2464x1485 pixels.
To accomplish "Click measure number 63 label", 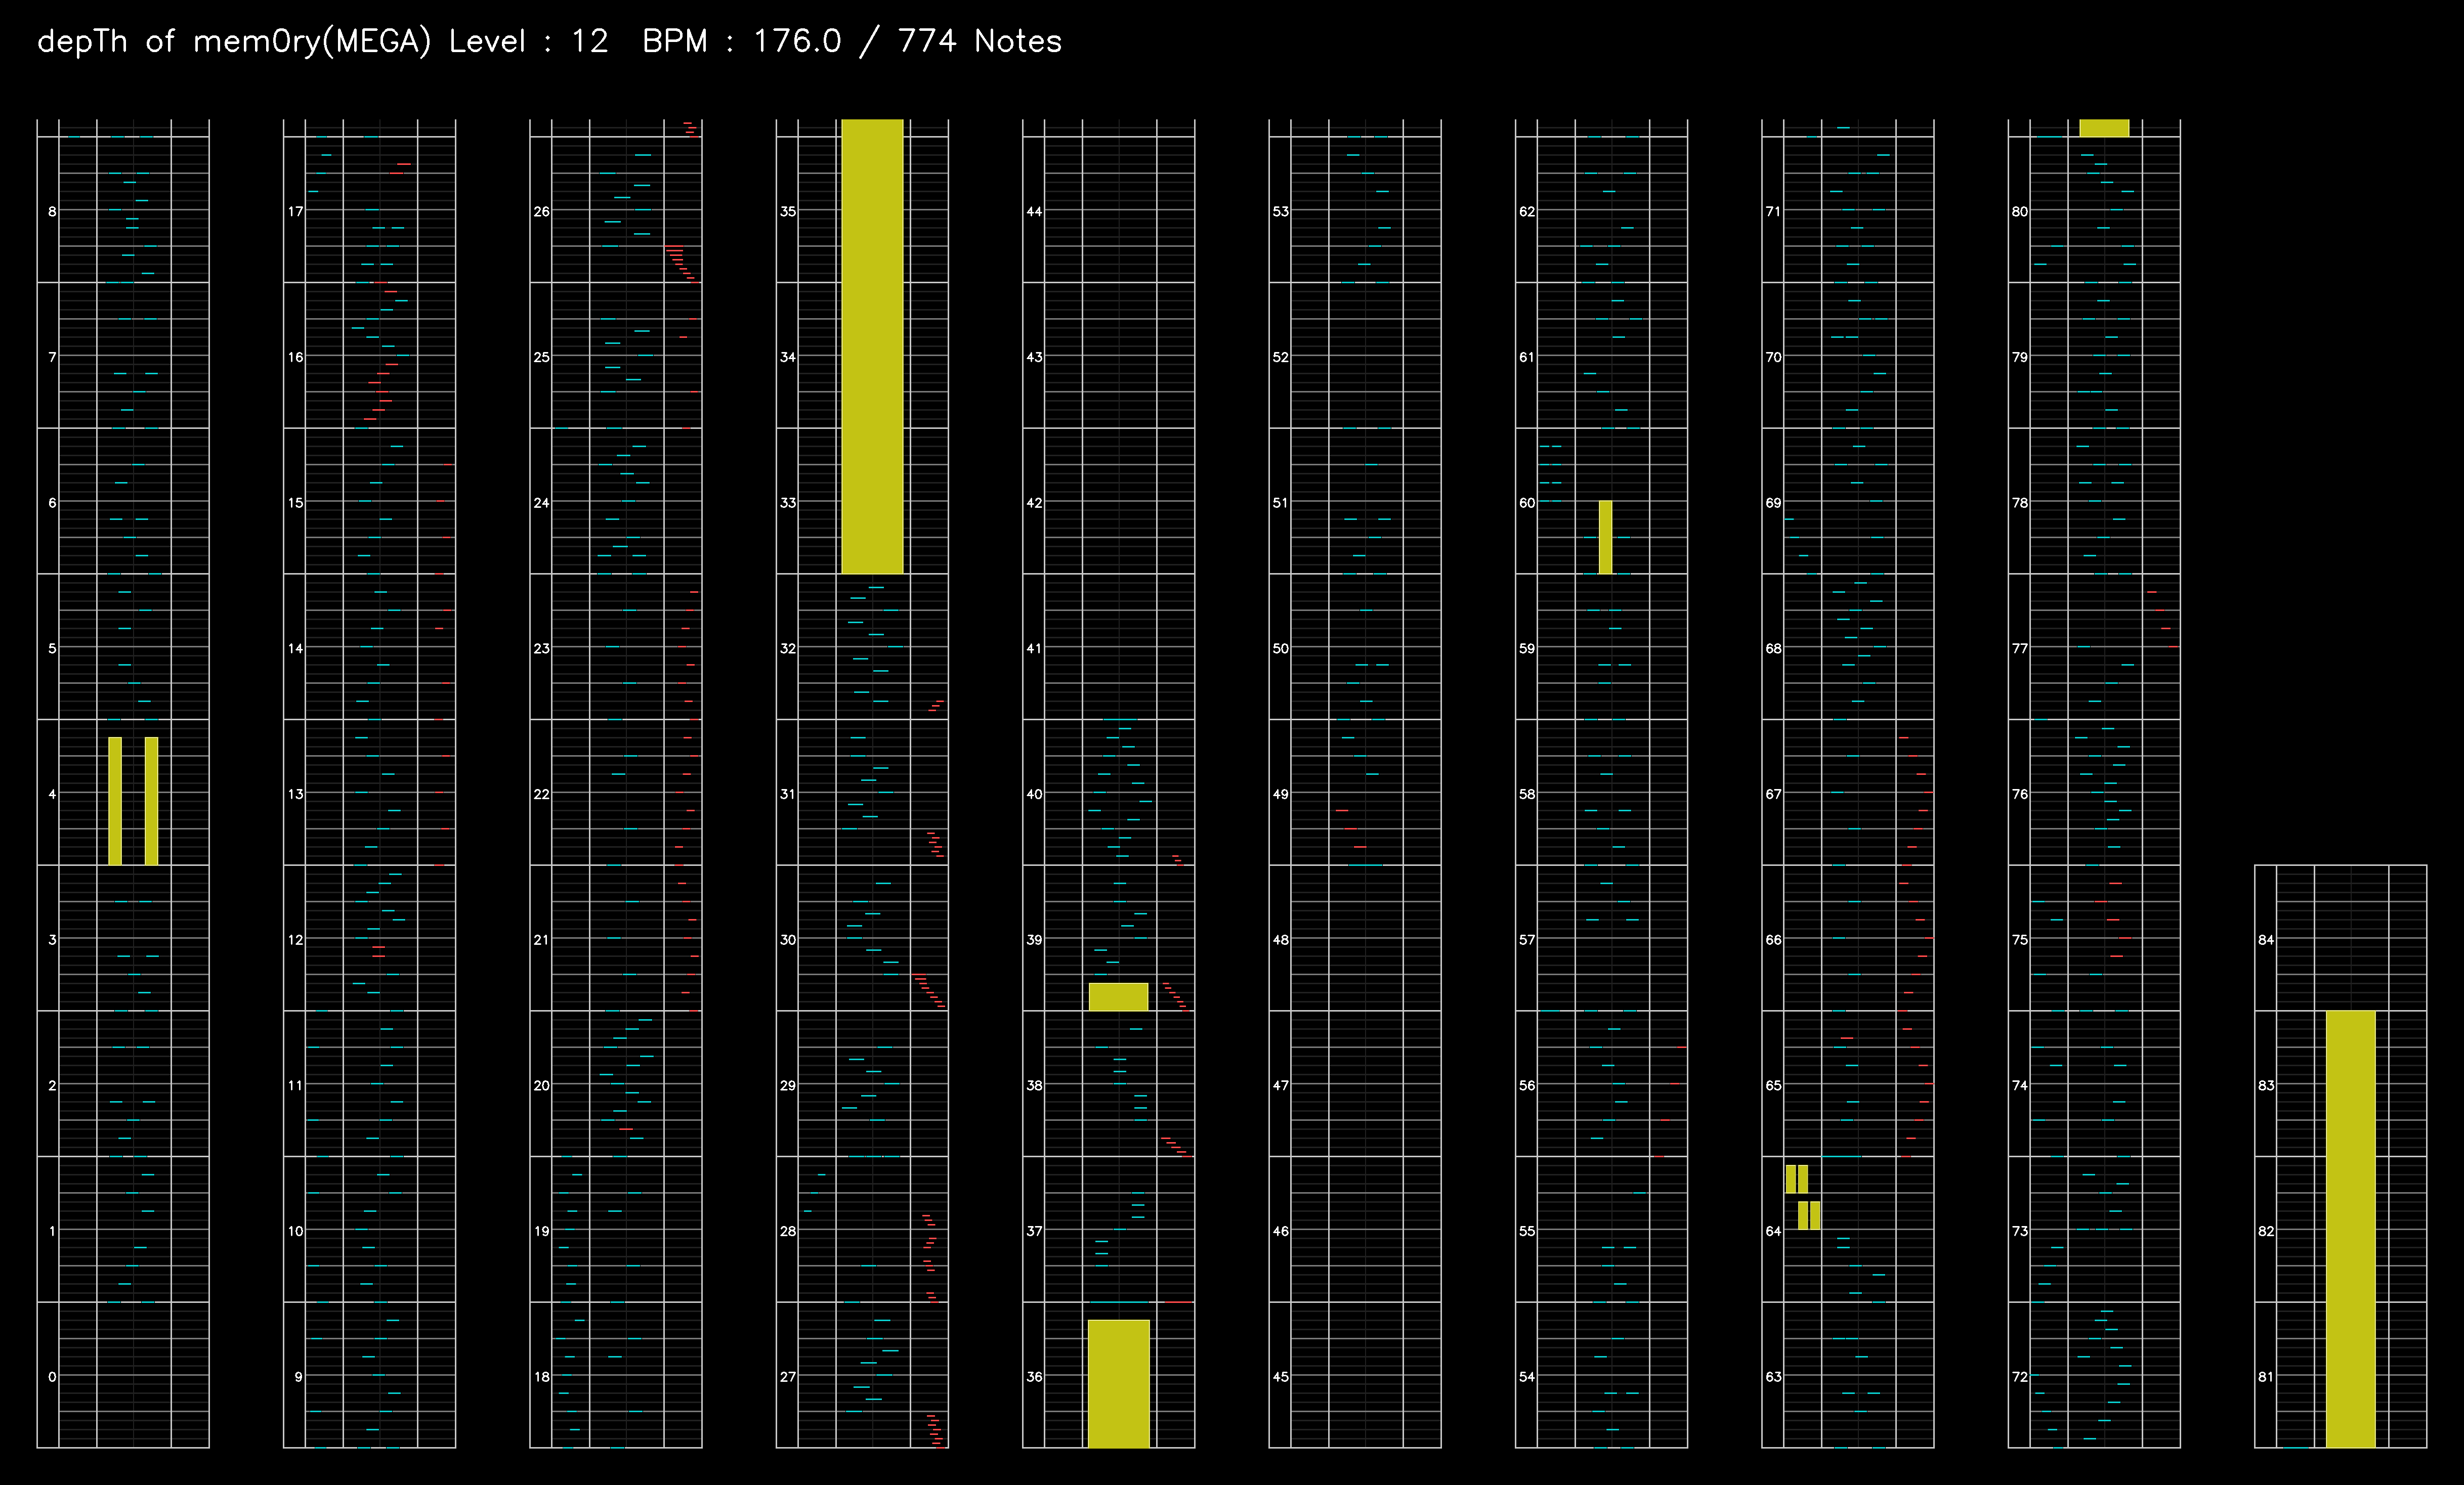I will point(1773,1377).
